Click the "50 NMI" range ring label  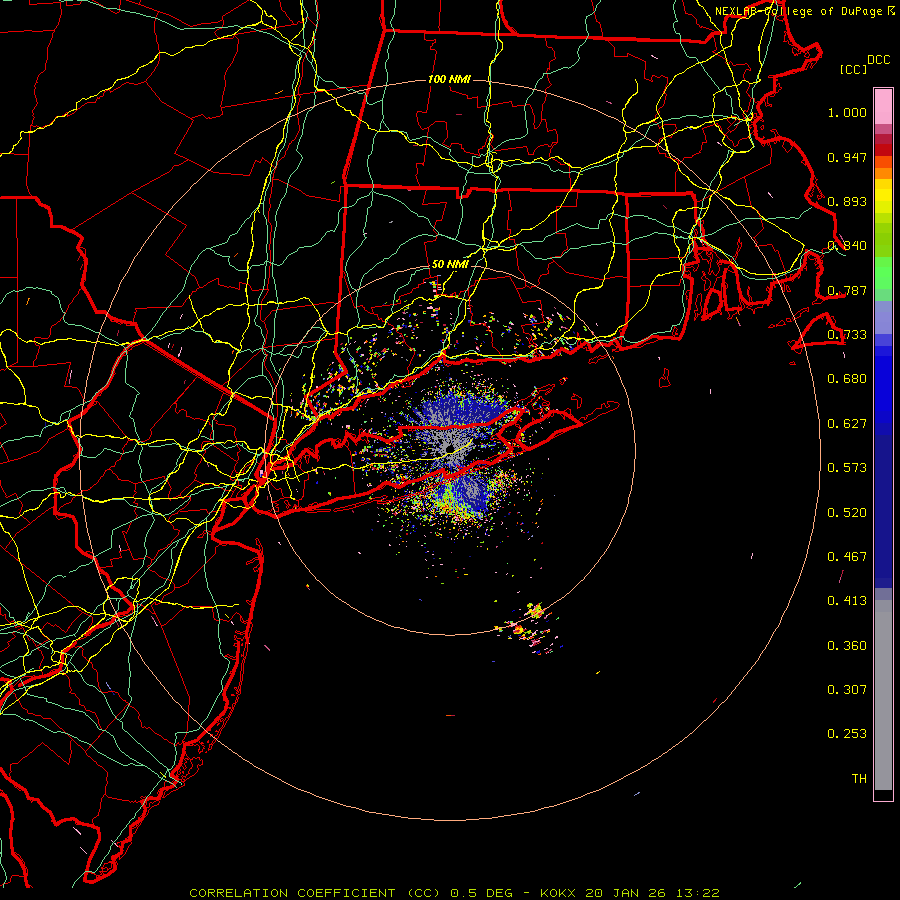(x=449, y=265)
